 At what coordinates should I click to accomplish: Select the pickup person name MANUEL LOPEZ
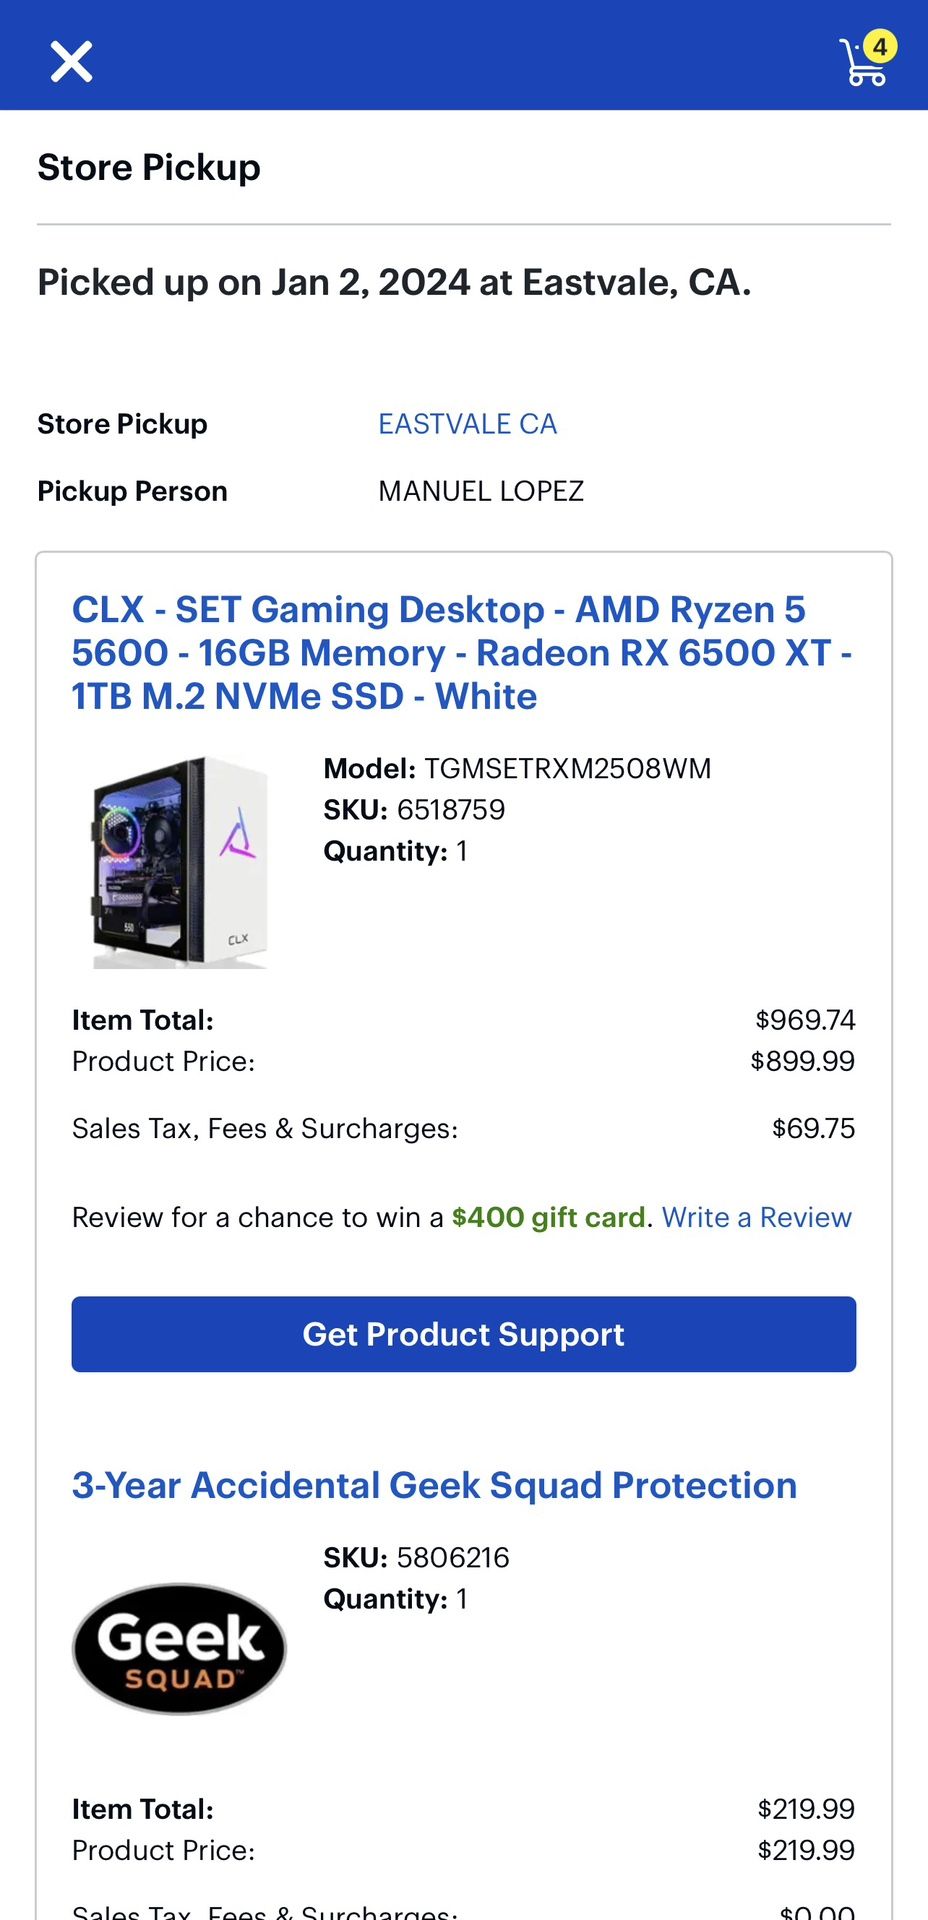pyautogui.click(x=481, y=491)
